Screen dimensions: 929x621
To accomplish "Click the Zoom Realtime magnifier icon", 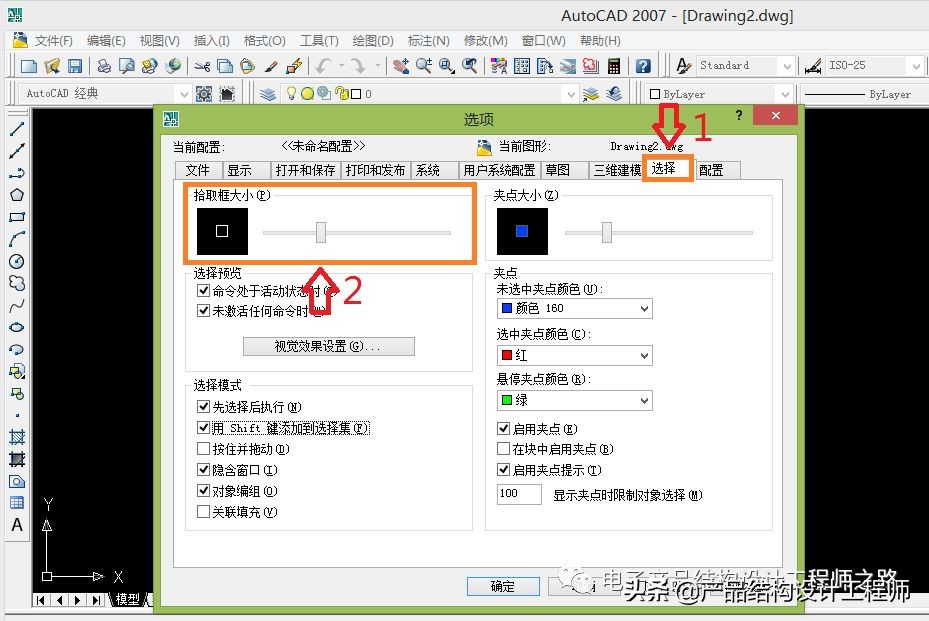I will pyautogui.click(x=424, y=66).
